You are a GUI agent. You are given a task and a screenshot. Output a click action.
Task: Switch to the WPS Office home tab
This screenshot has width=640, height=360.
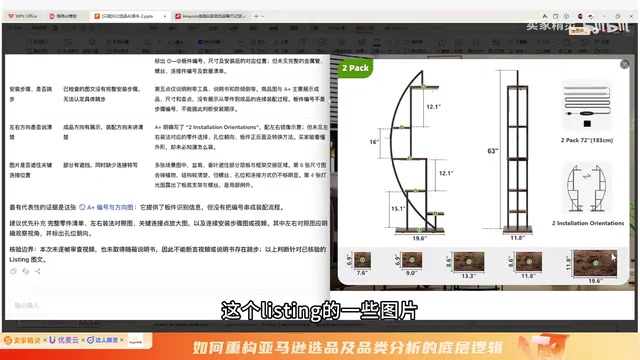pos(23,16)
